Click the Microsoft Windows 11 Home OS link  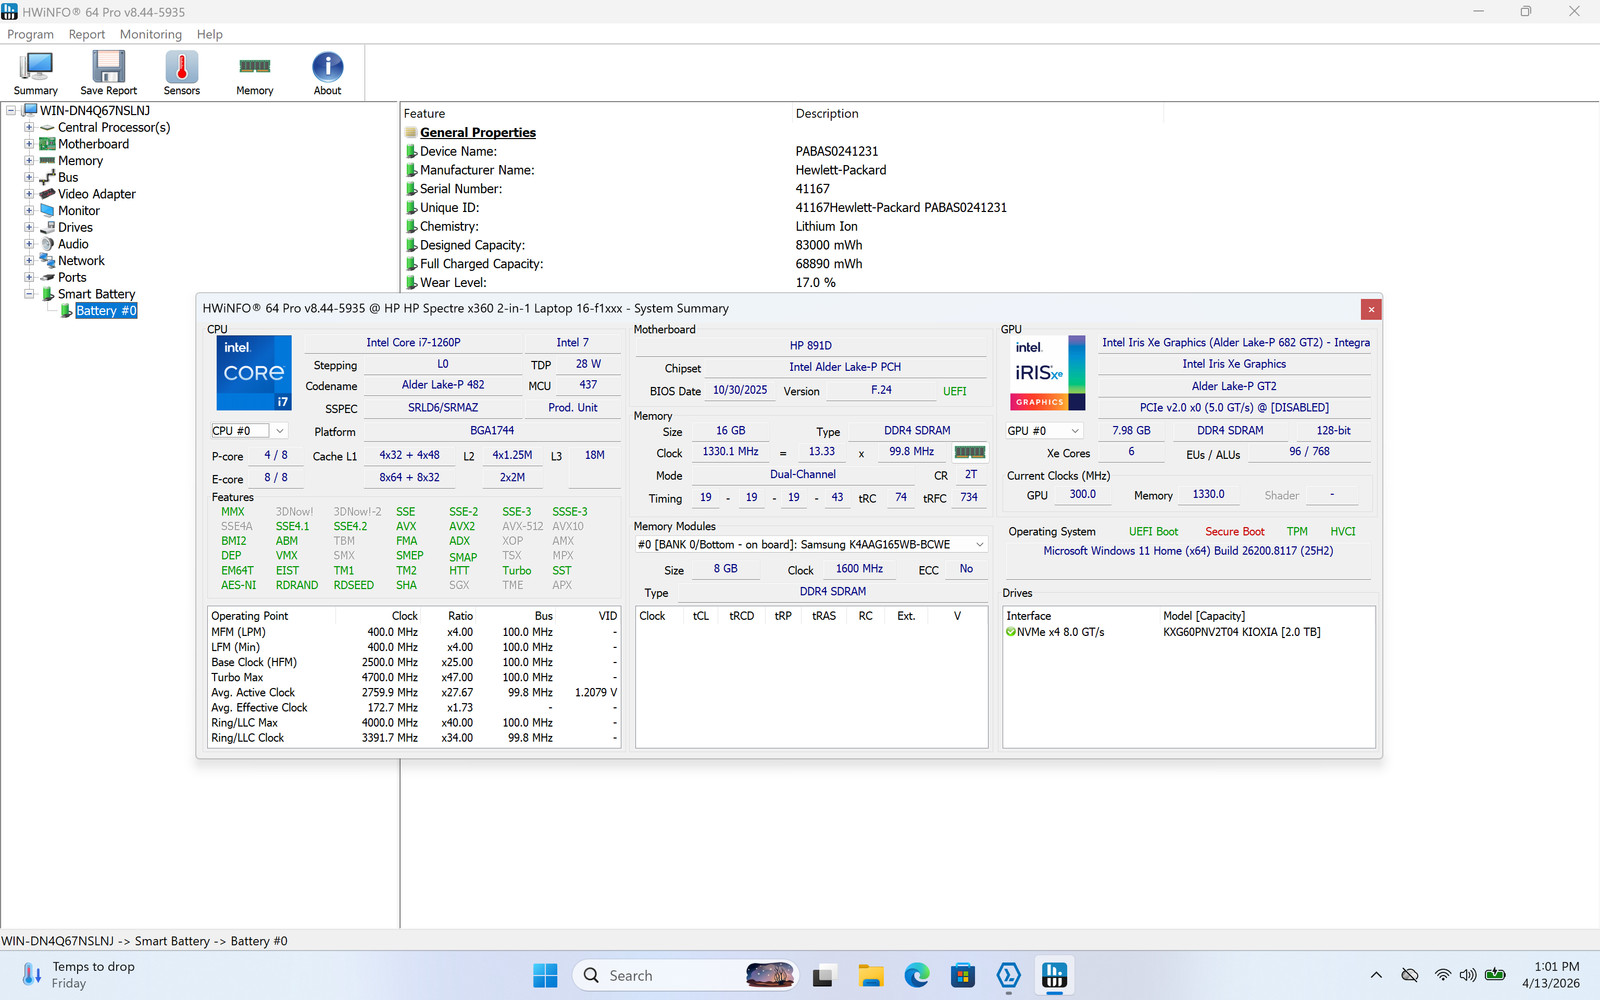[1188, 551]
